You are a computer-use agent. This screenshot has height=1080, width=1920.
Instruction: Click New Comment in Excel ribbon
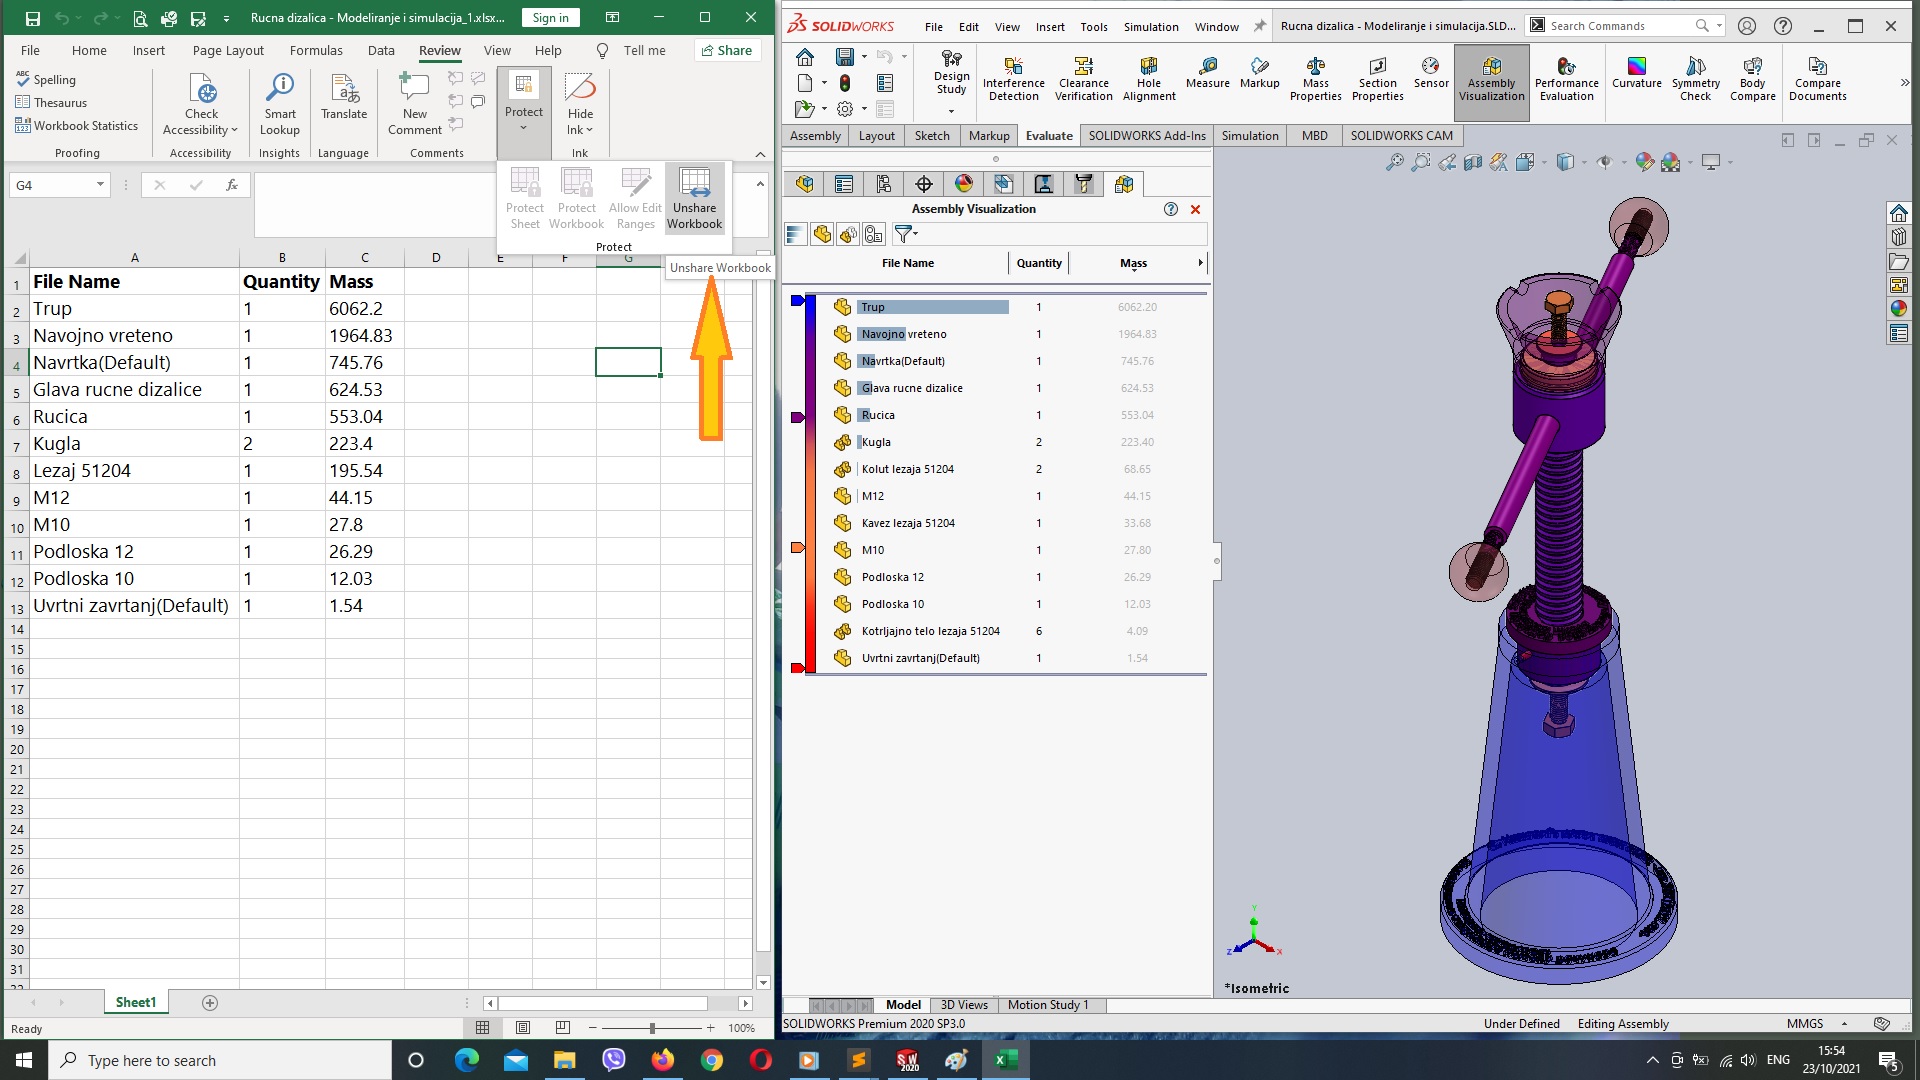pos(414,104)
